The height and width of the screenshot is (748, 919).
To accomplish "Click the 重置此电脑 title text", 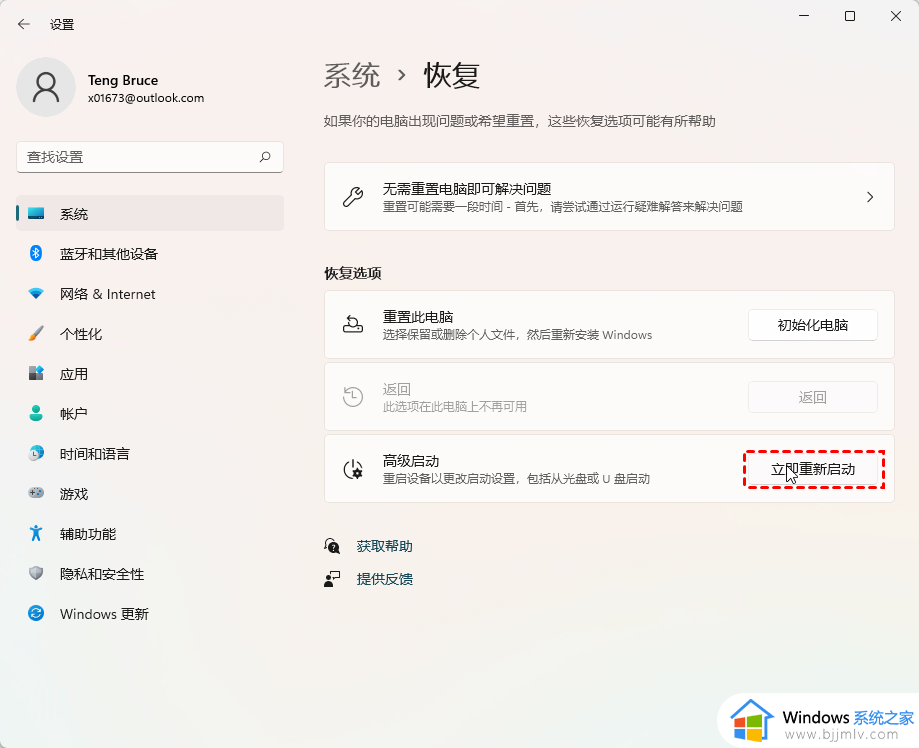I will (x=418, y=317).
